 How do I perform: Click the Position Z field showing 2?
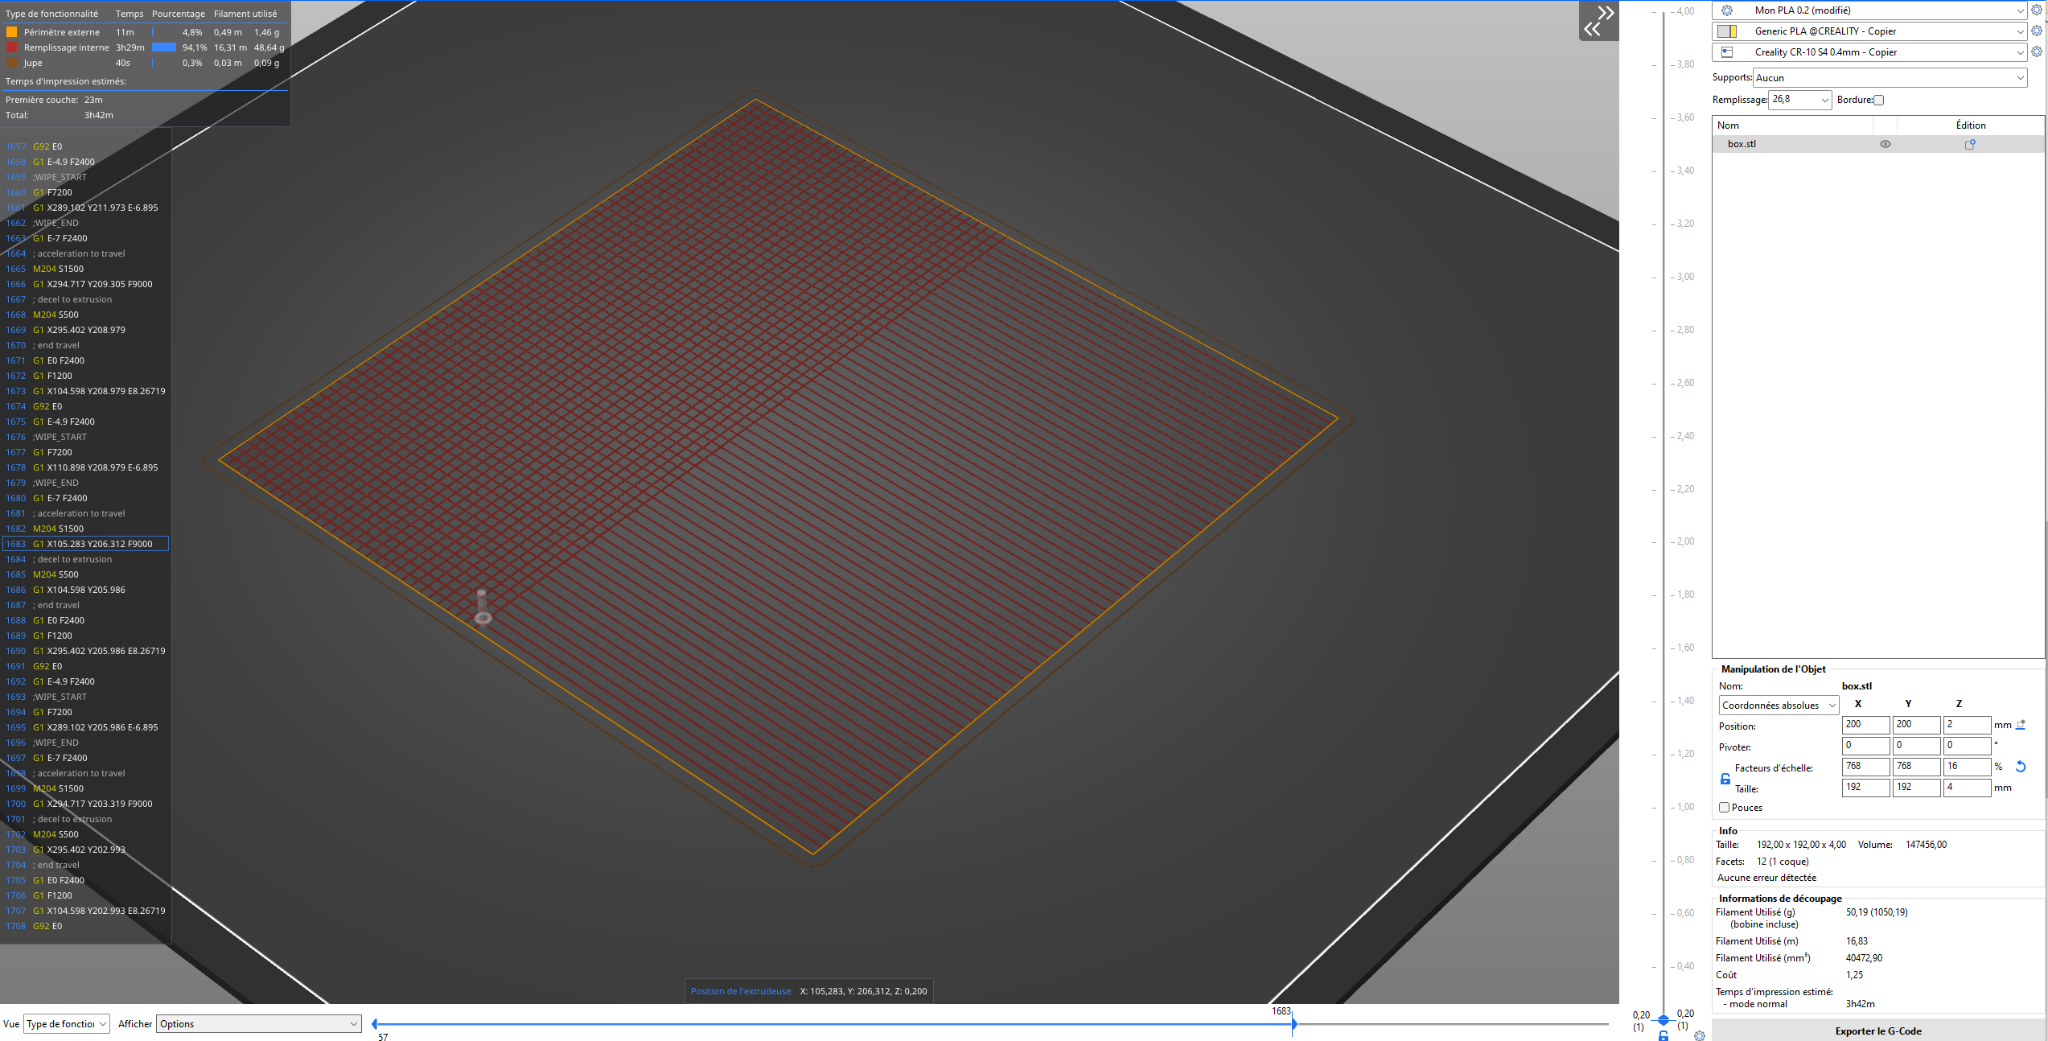pos(1967,725)
